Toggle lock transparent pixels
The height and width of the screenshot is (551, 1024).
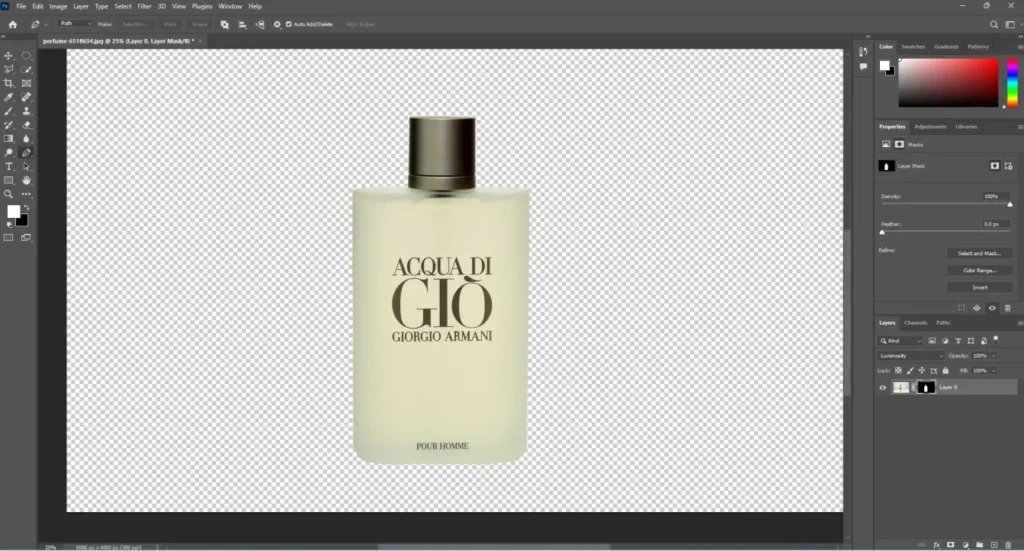[898, 371]
